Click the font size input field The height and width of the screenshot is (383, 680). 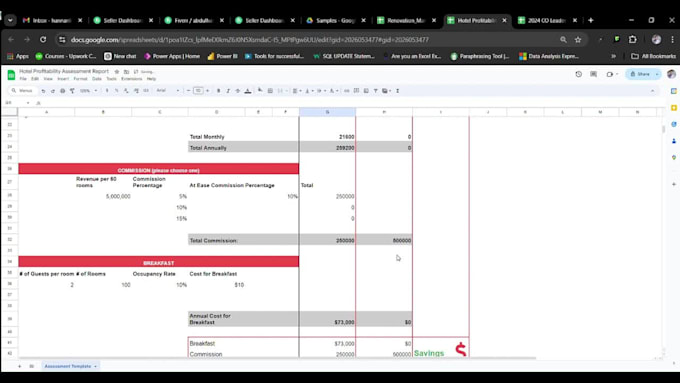(198, 91)
